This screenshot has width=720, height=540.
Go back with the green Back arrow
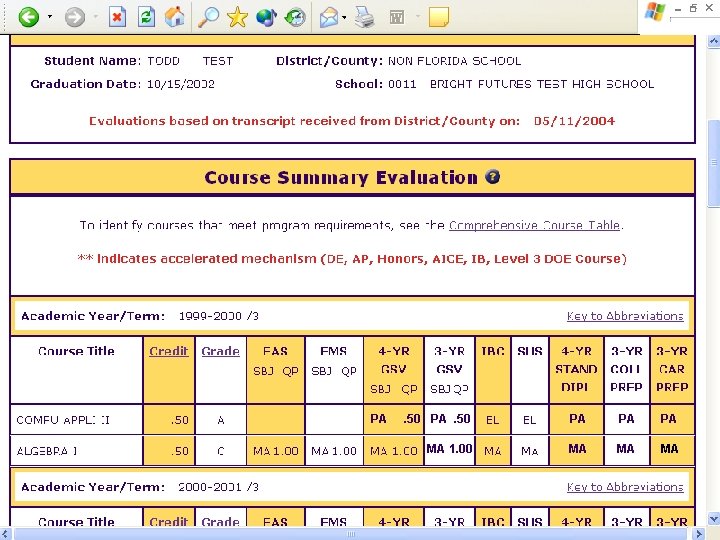click(28, 17)
